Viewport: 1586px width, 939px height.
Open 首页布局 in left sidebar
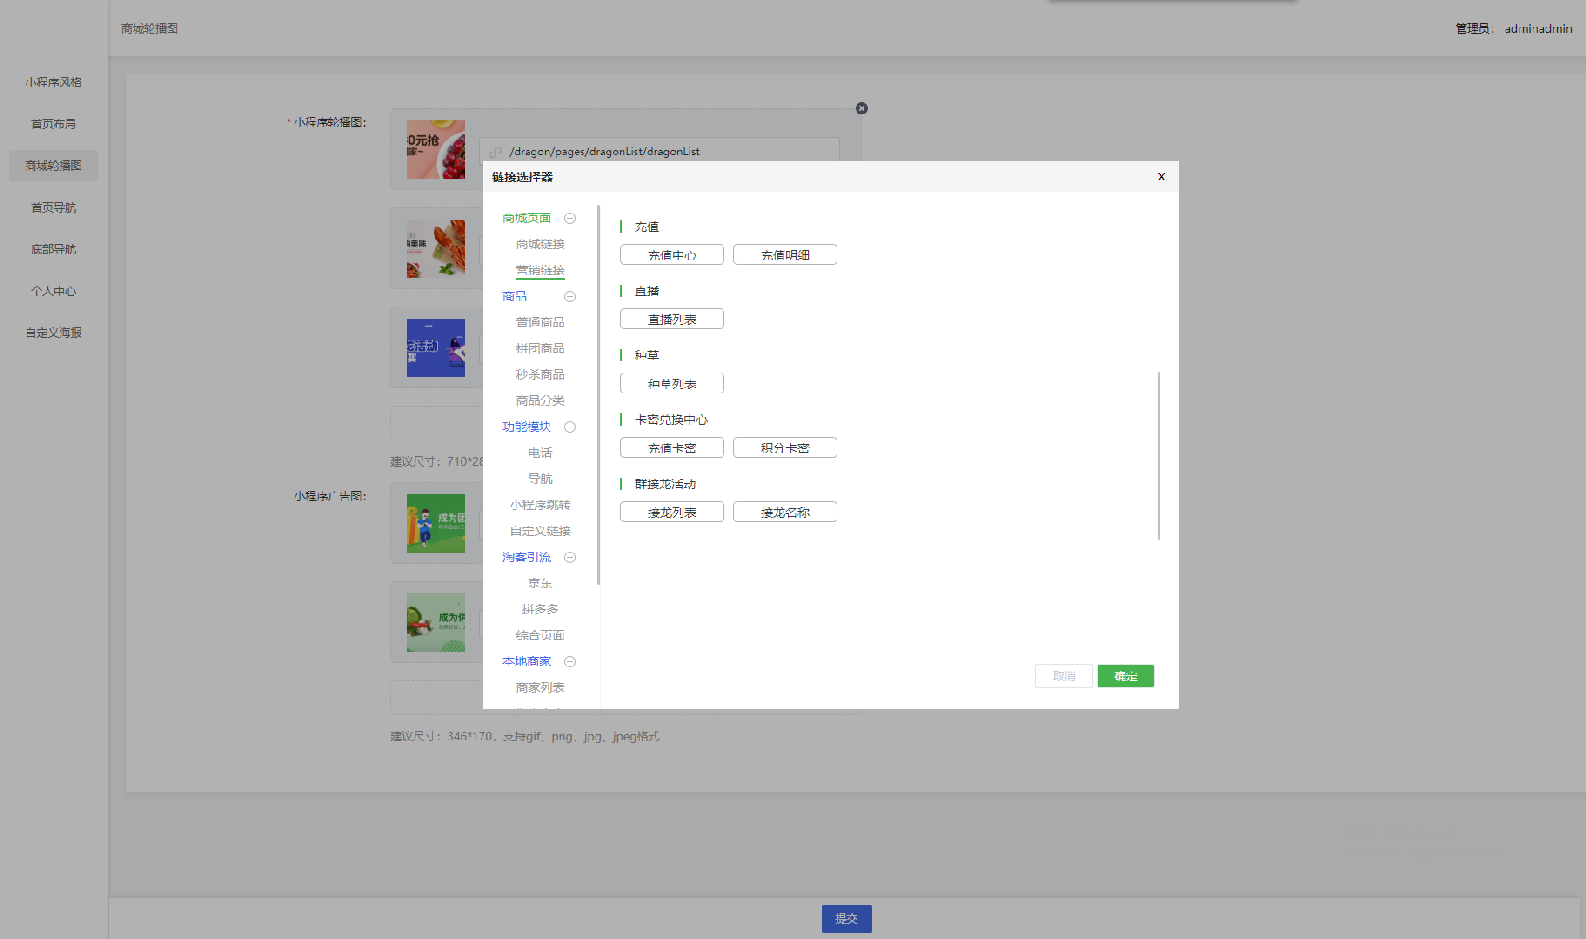(54, 124)
